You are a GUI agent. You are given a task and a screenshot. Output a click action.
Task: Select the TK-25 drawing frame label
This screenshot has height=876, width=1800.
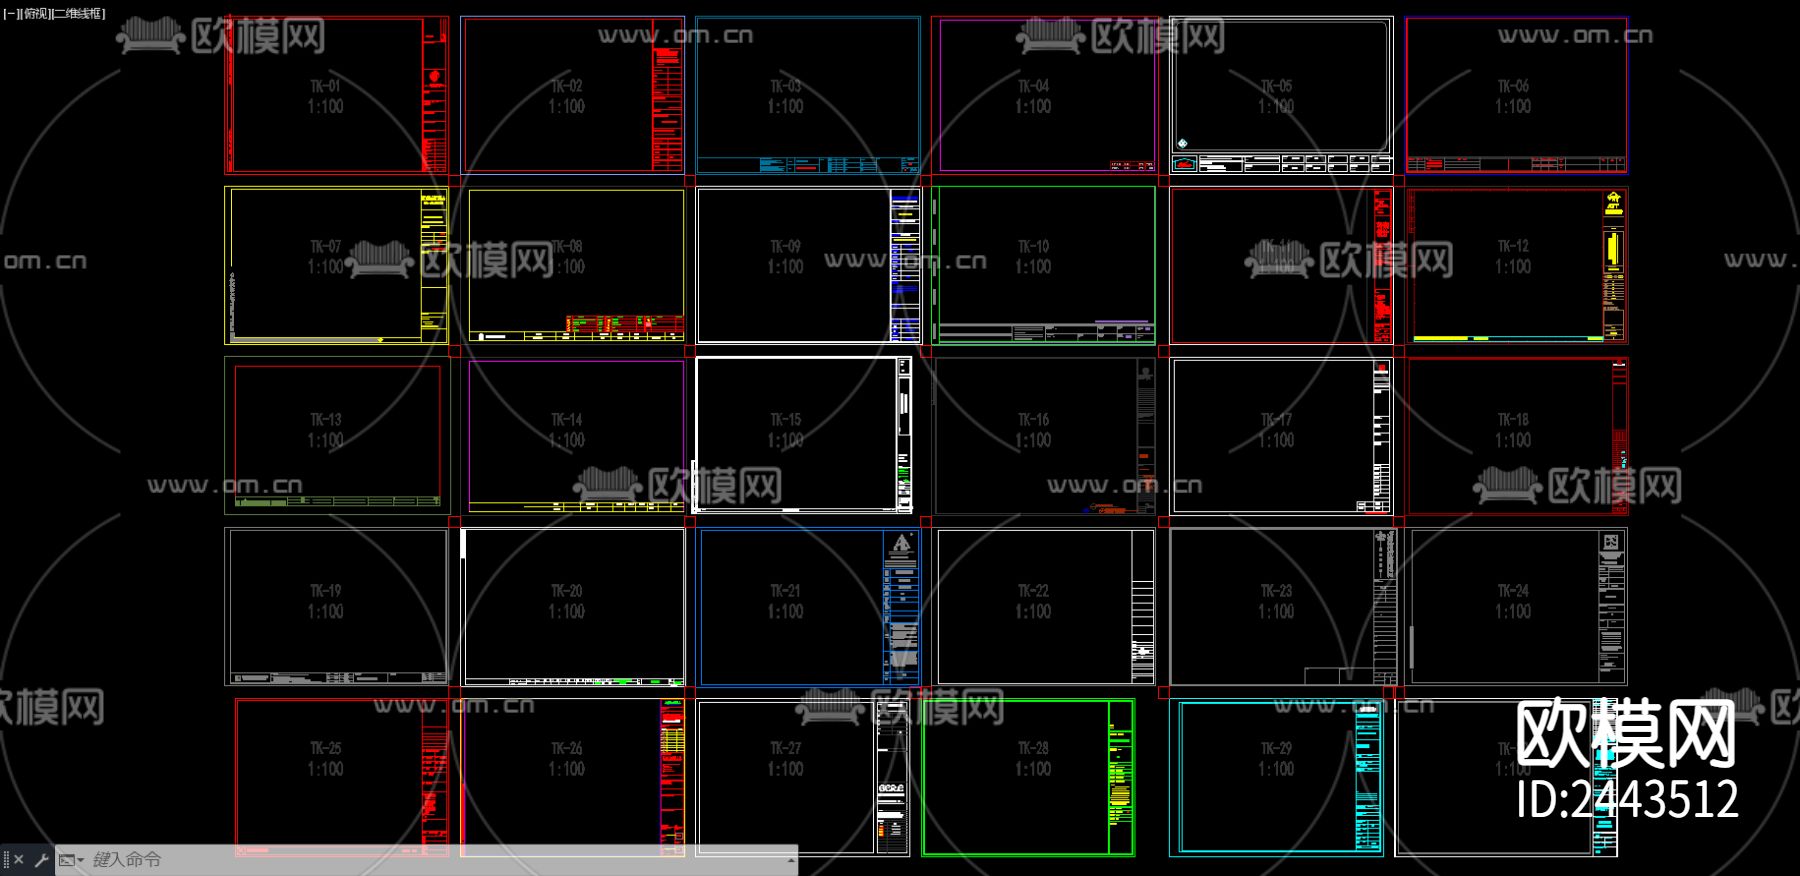(325, 748)
